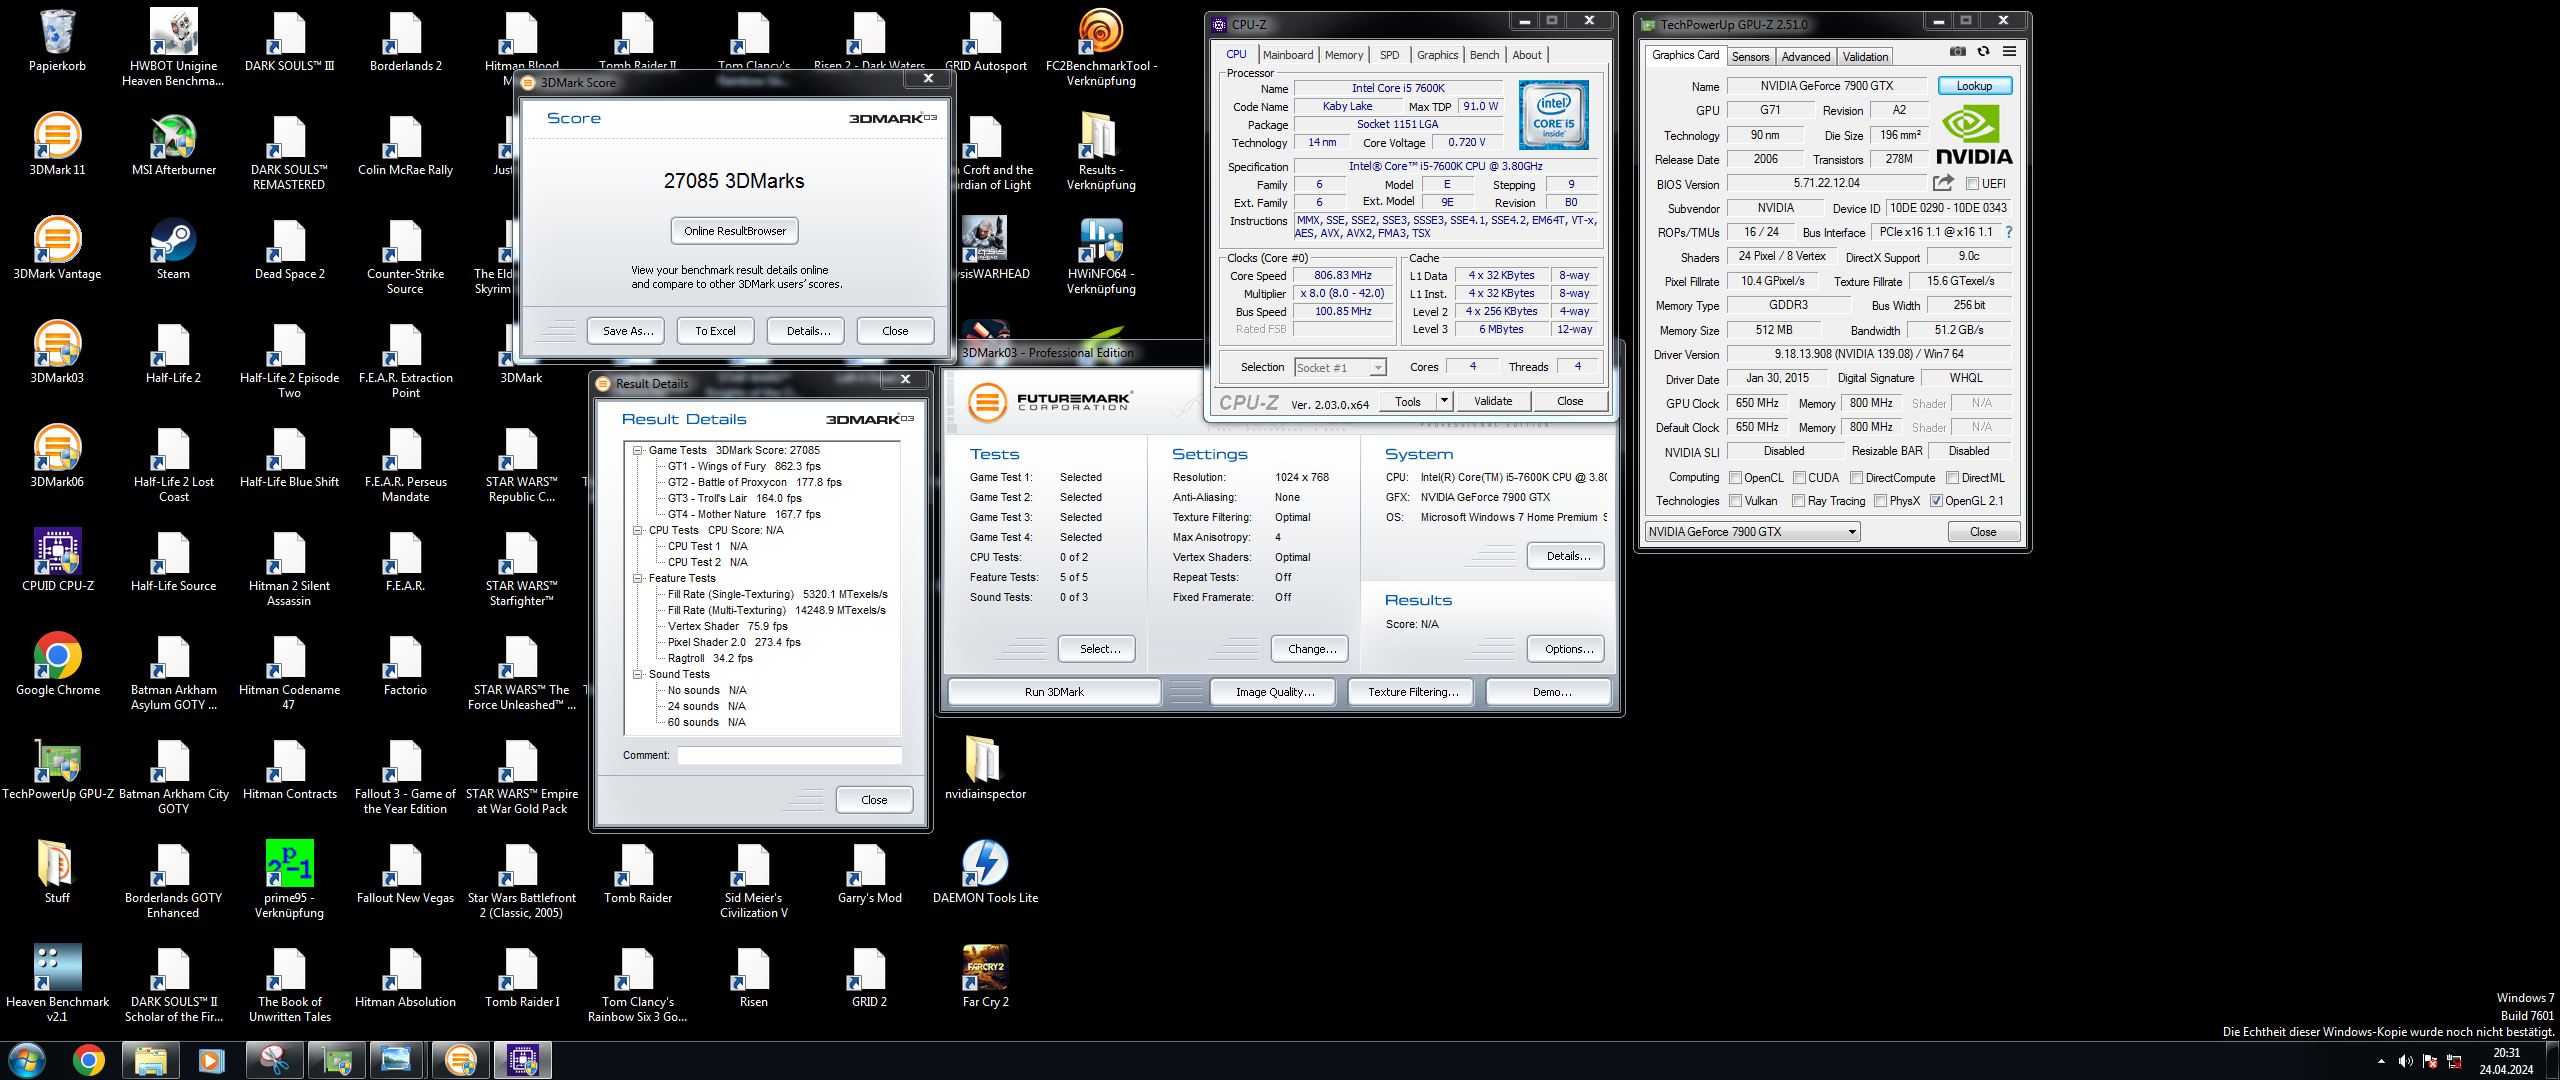This screenshot has height=1080, width=2560.
Task: Collapse Feature Tests tree node
Action: pyautogui.click(x=637, y=578)
